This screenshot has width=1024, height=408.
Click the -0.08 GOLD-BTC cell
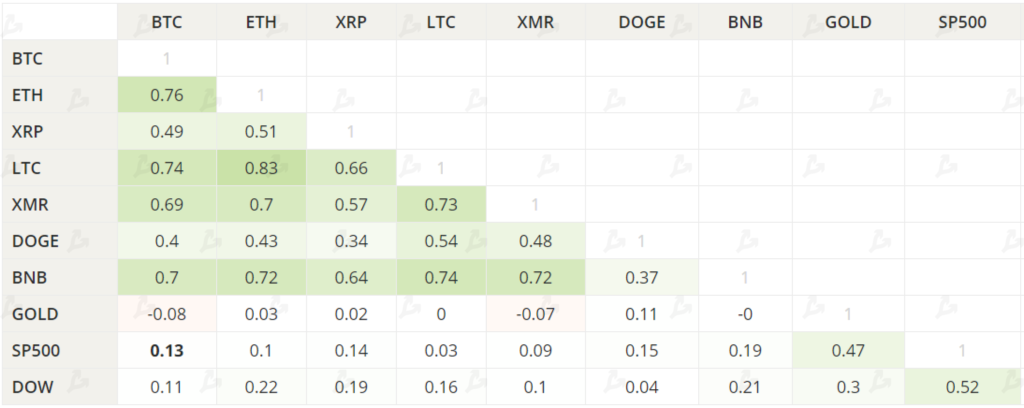coord(166,314)
